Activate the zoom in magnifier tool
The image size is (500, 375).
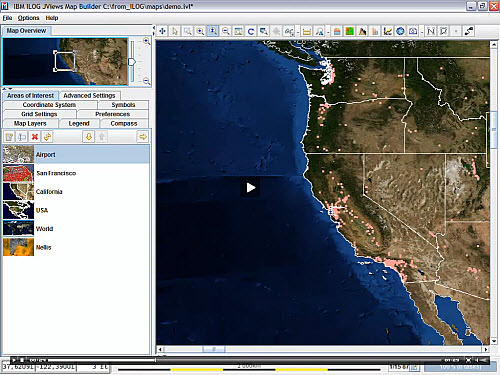point(200,31)
